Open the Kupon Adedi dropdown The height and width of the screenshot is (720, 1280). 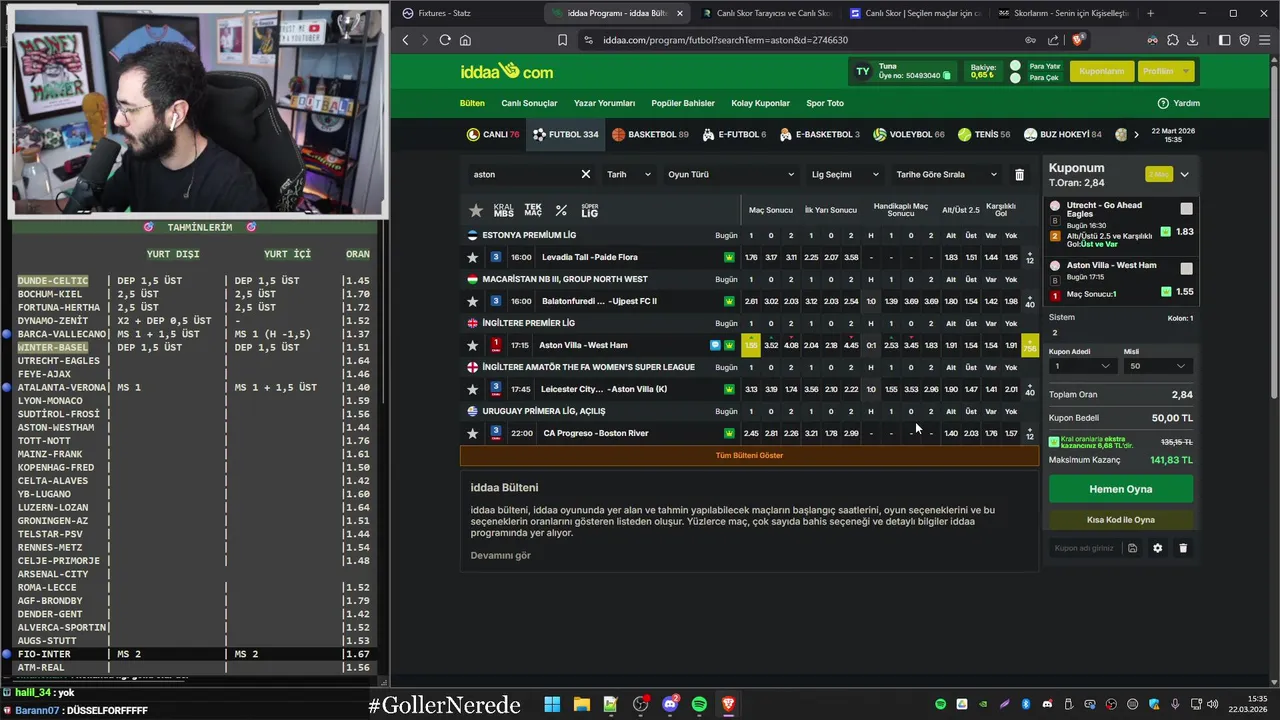pyautogui.click(x=1081, y=366)
